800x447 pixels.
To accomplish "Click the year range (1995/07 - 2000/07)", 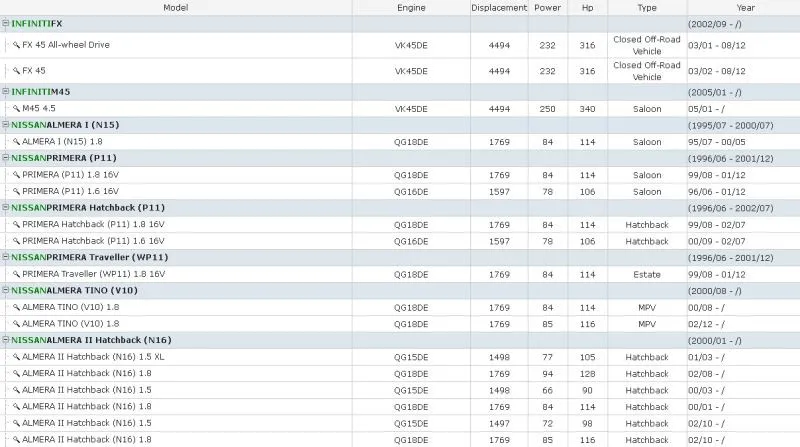I will click(730, 125).
